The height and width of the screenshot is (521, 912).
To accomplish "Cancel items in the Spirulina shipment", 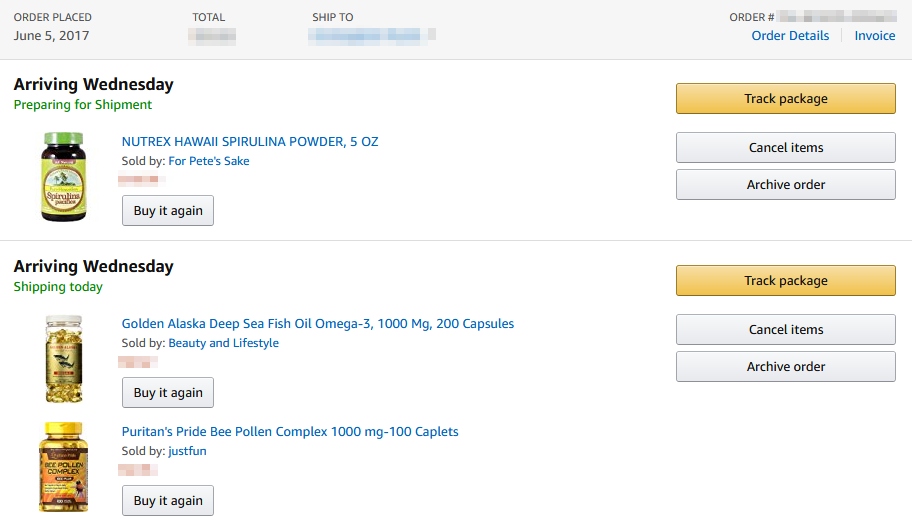I will coord(785,148).
